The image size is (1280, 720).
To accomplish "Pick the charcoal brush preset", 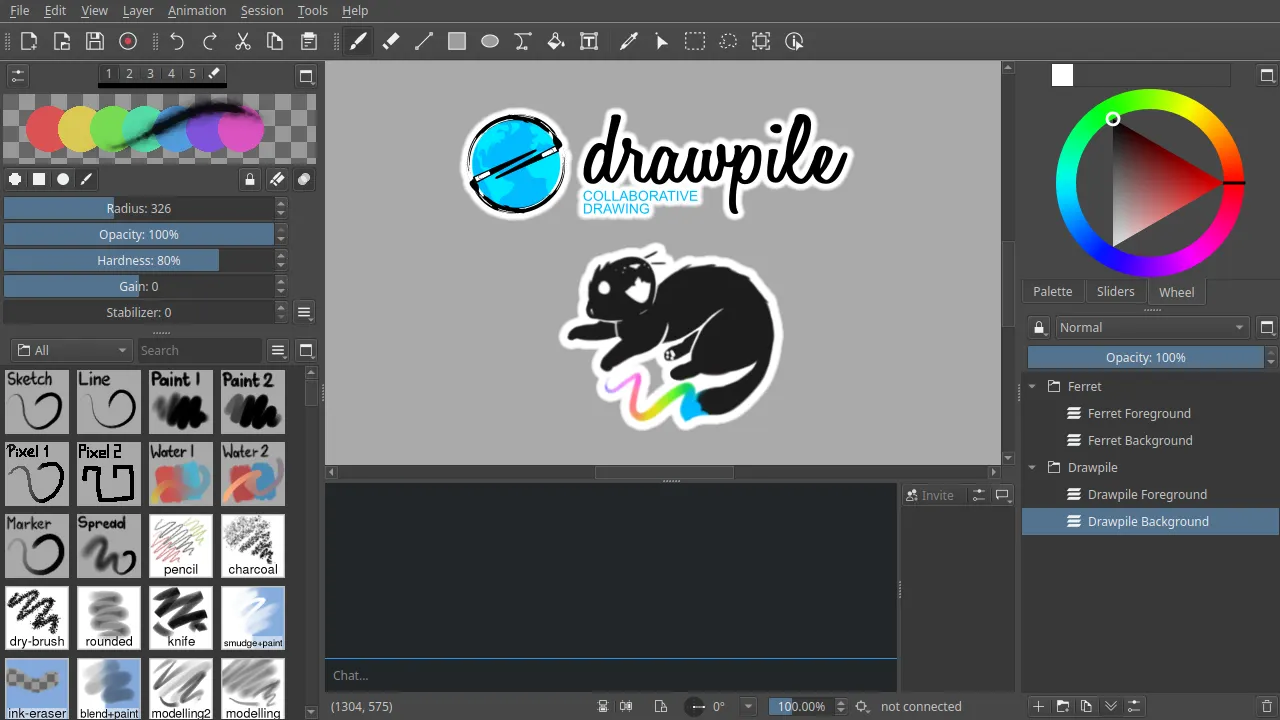I will (253, 546).
